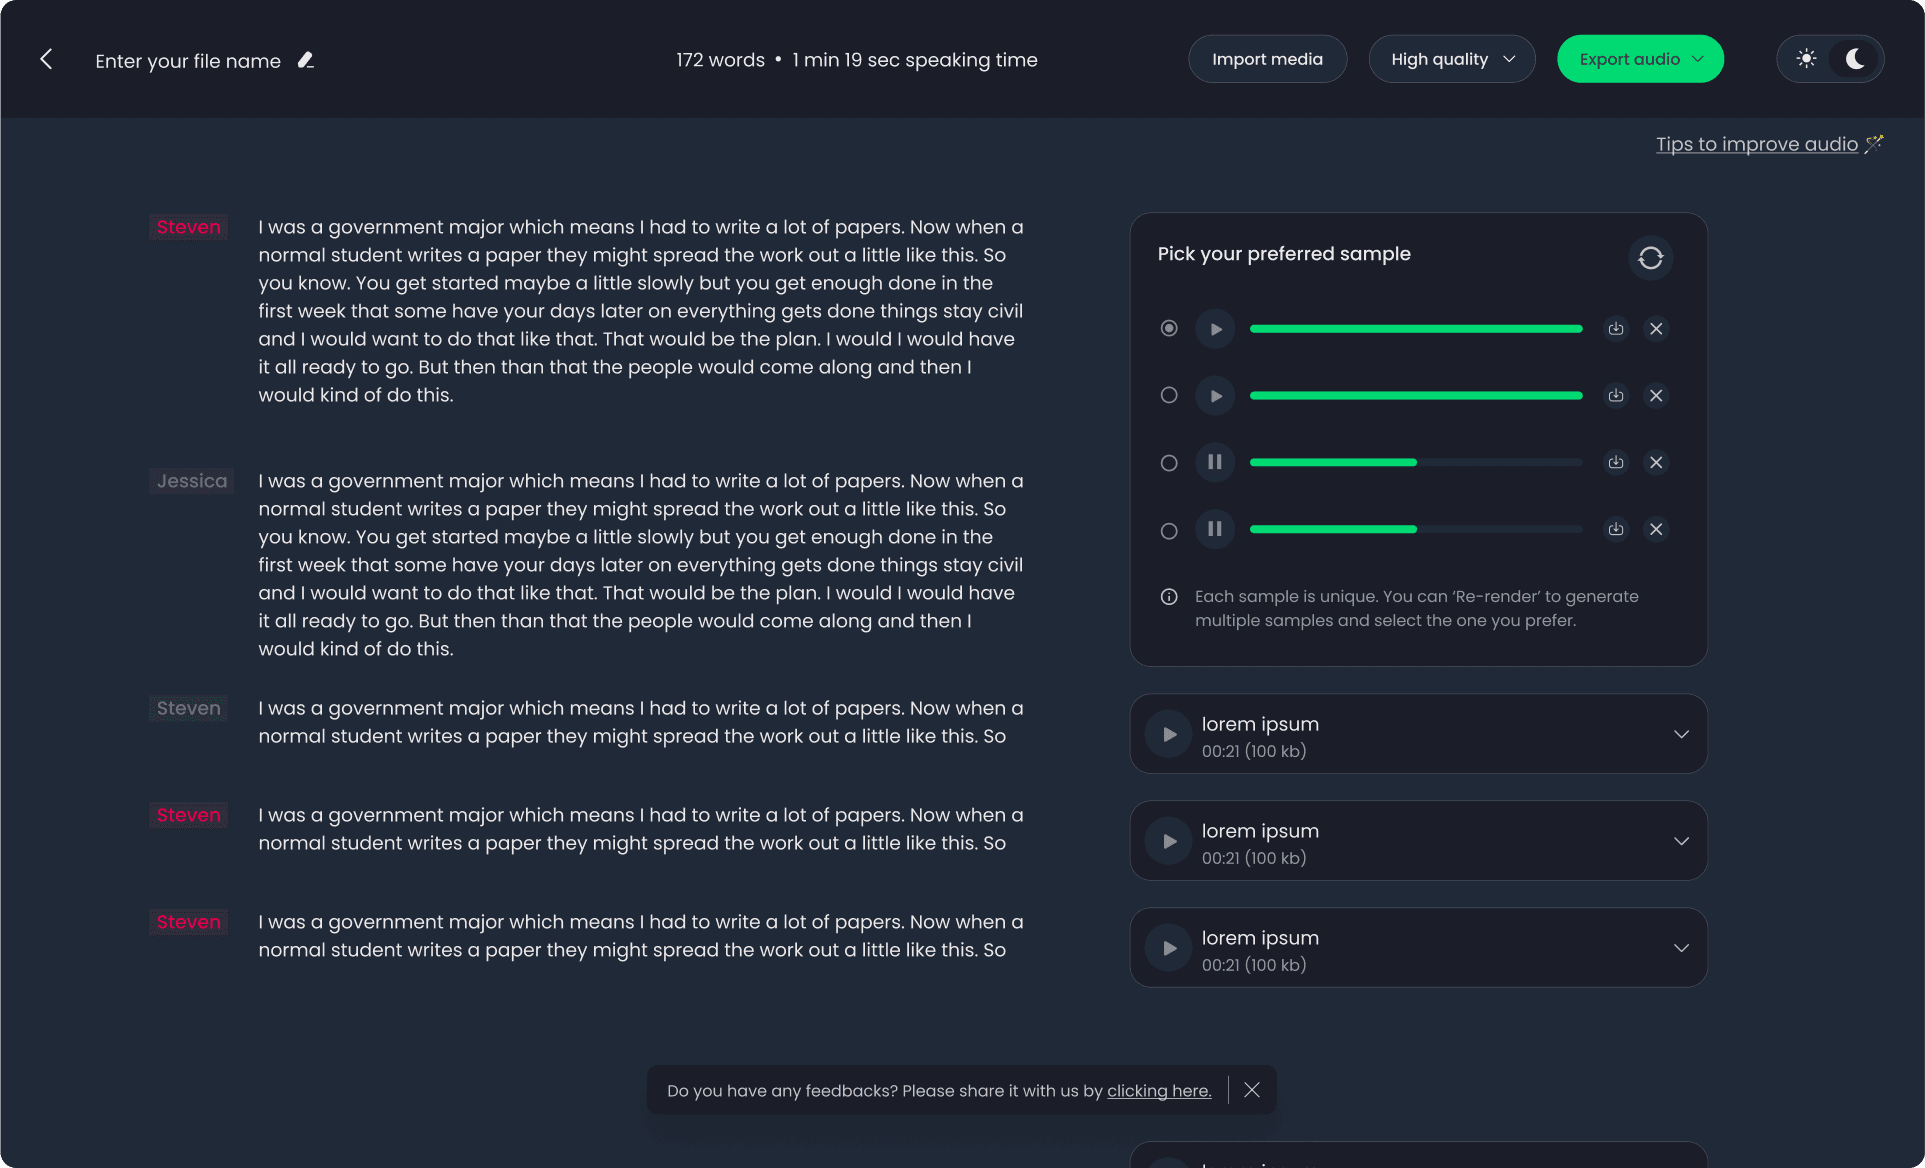This screenshot has height=1168, width=1925.
Task: Click the Re-render samples icon
Action: (1650, 257)
